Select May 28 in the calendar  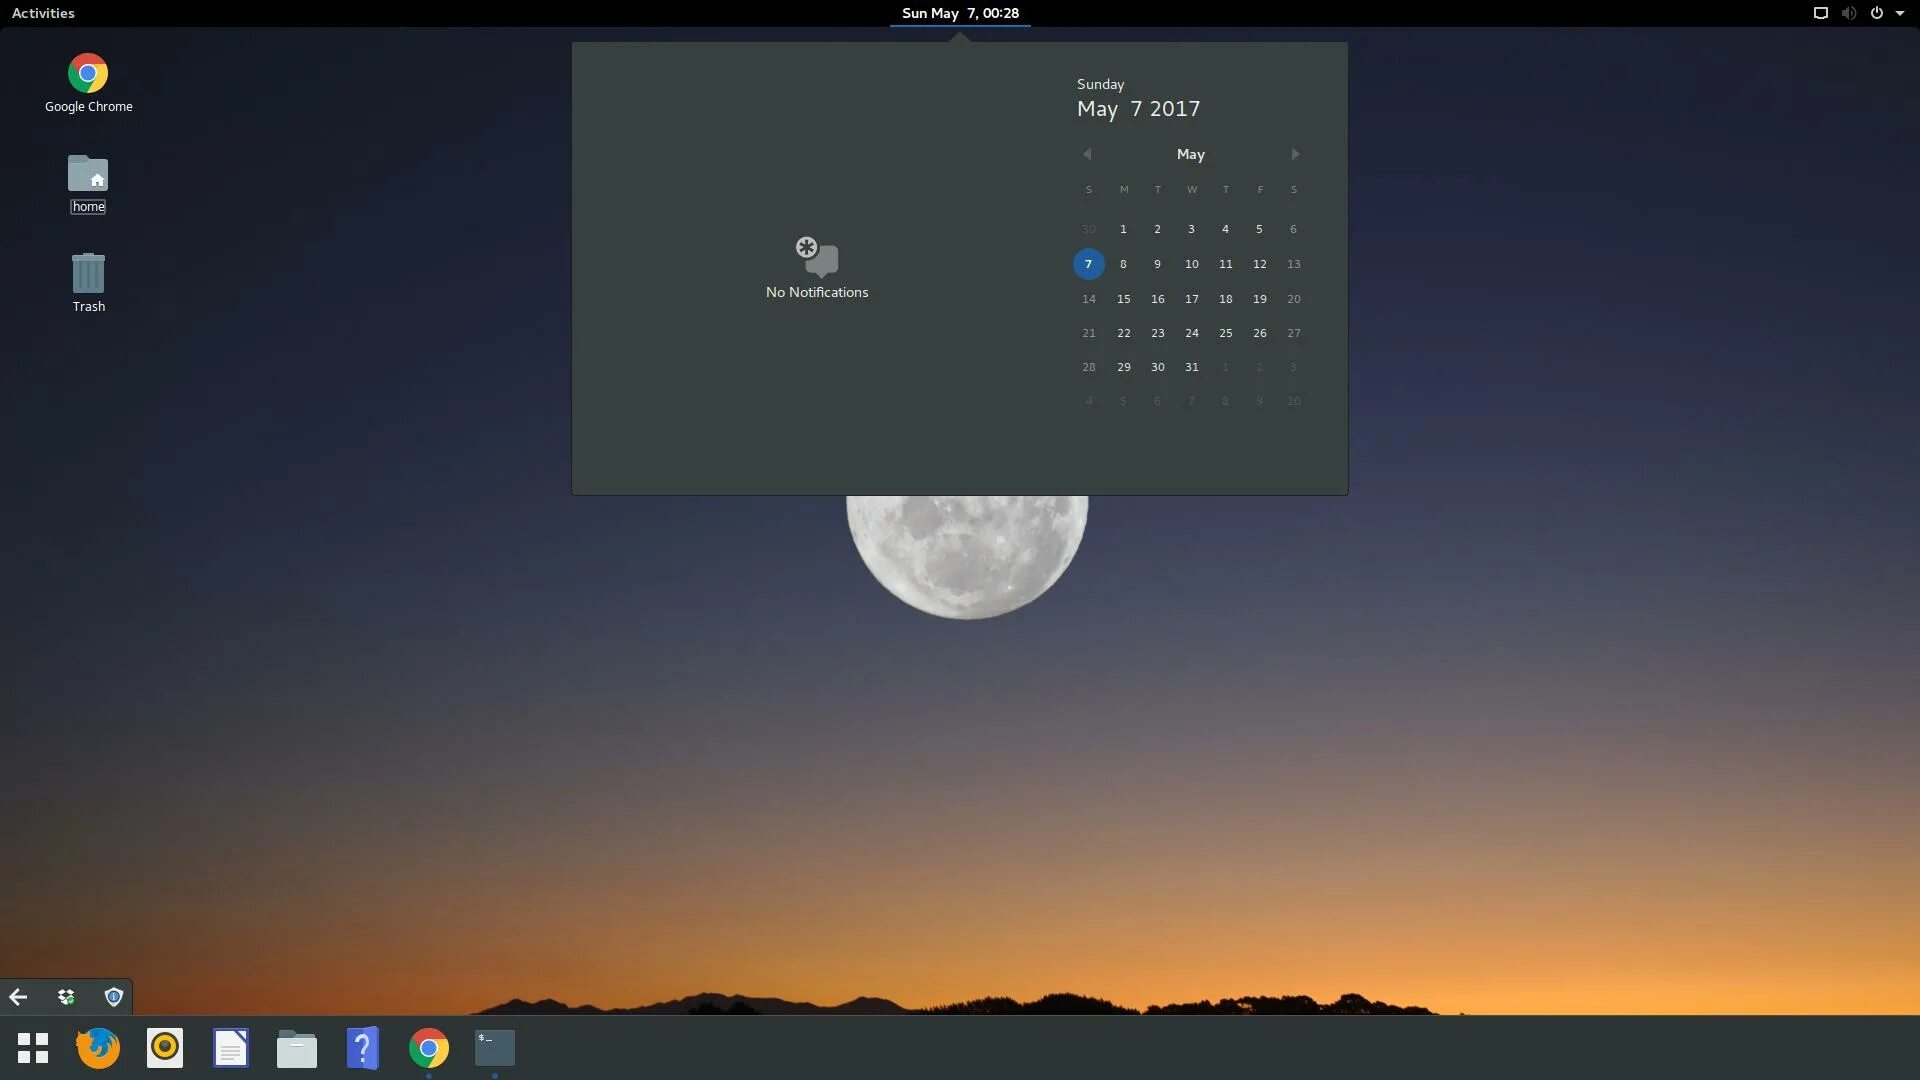click(1089, 367)
